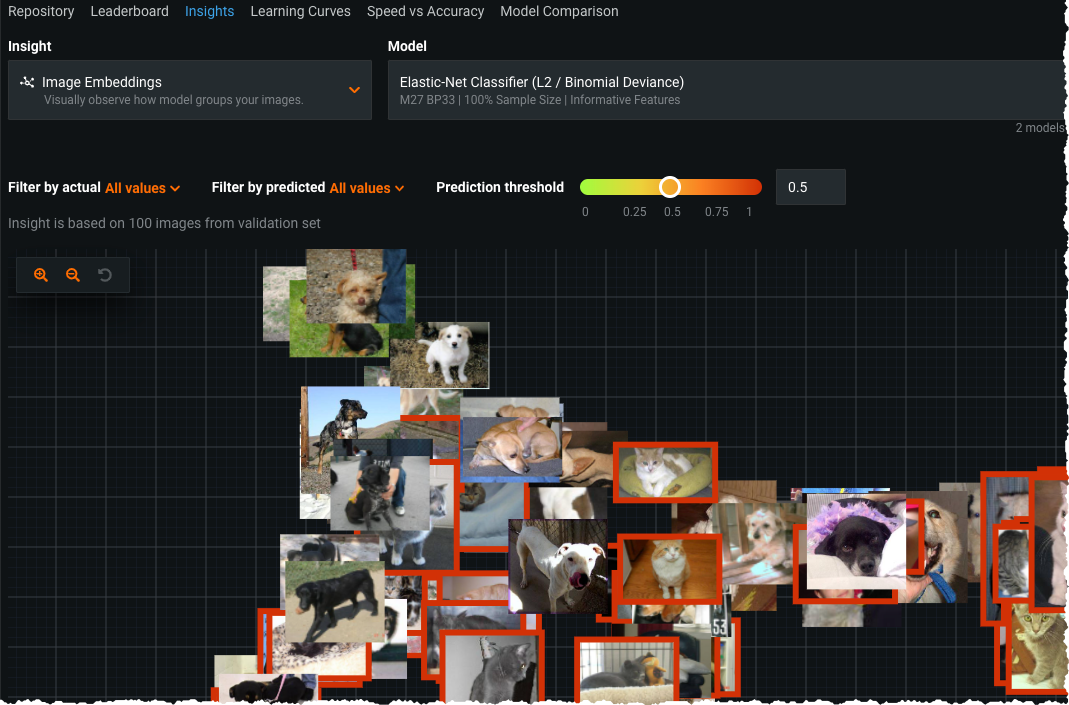The height and width of the screenshot is (705, 1069).
Task: Switch to the Leaderboard tab
Action: pos(130,12)
